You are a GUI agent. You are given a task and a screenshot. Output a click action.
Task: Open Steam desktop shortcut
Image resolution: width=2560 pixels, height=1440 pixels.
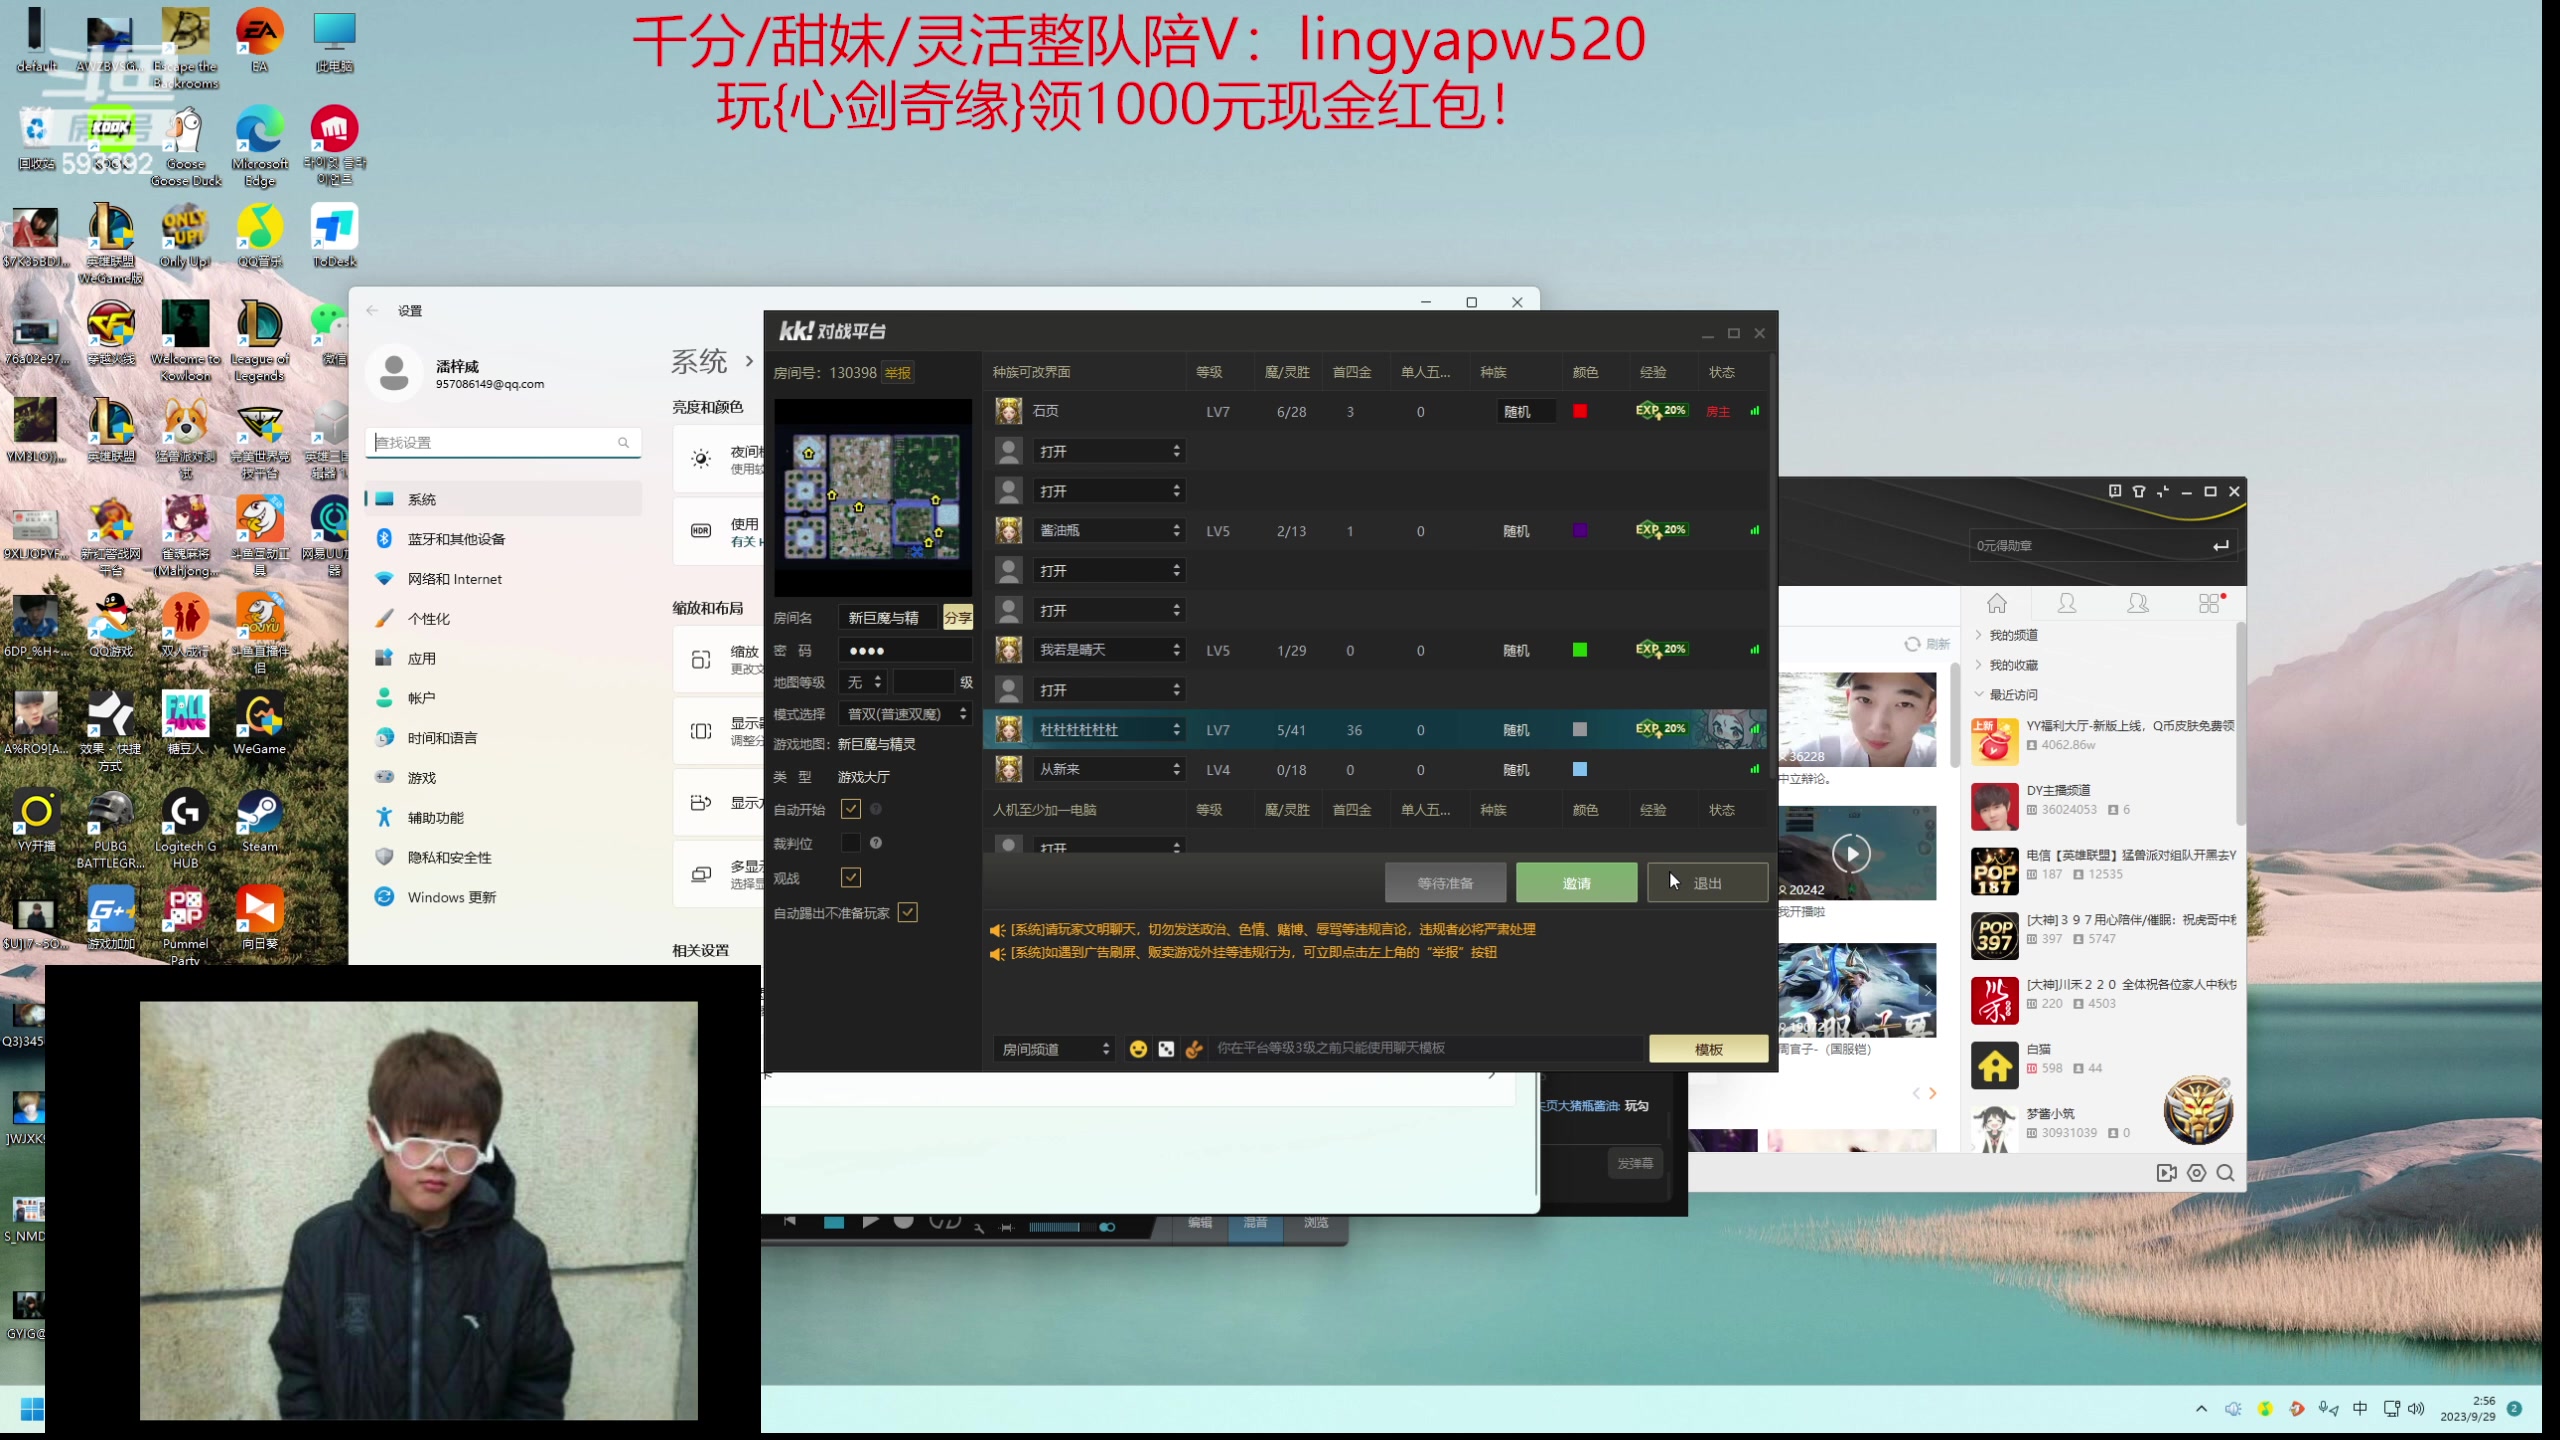(260, 822)
